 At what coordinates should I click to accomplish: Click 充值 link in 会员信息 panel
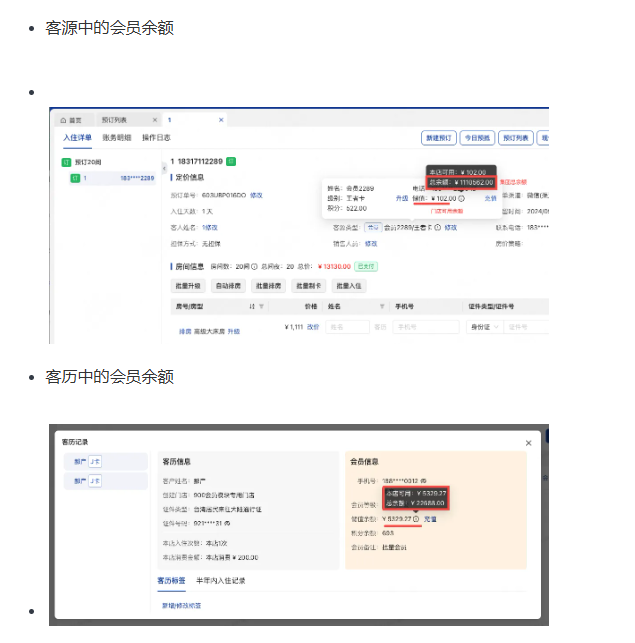[x=430, y=519]
